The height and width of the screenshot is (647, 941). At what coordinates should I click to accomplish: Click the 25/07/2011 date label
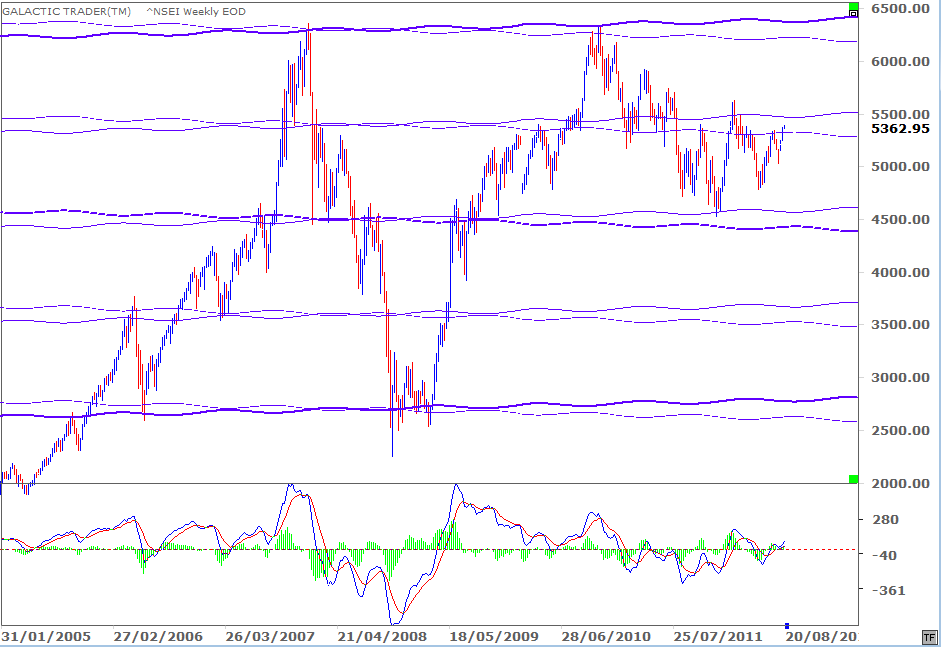click(718, 636)
